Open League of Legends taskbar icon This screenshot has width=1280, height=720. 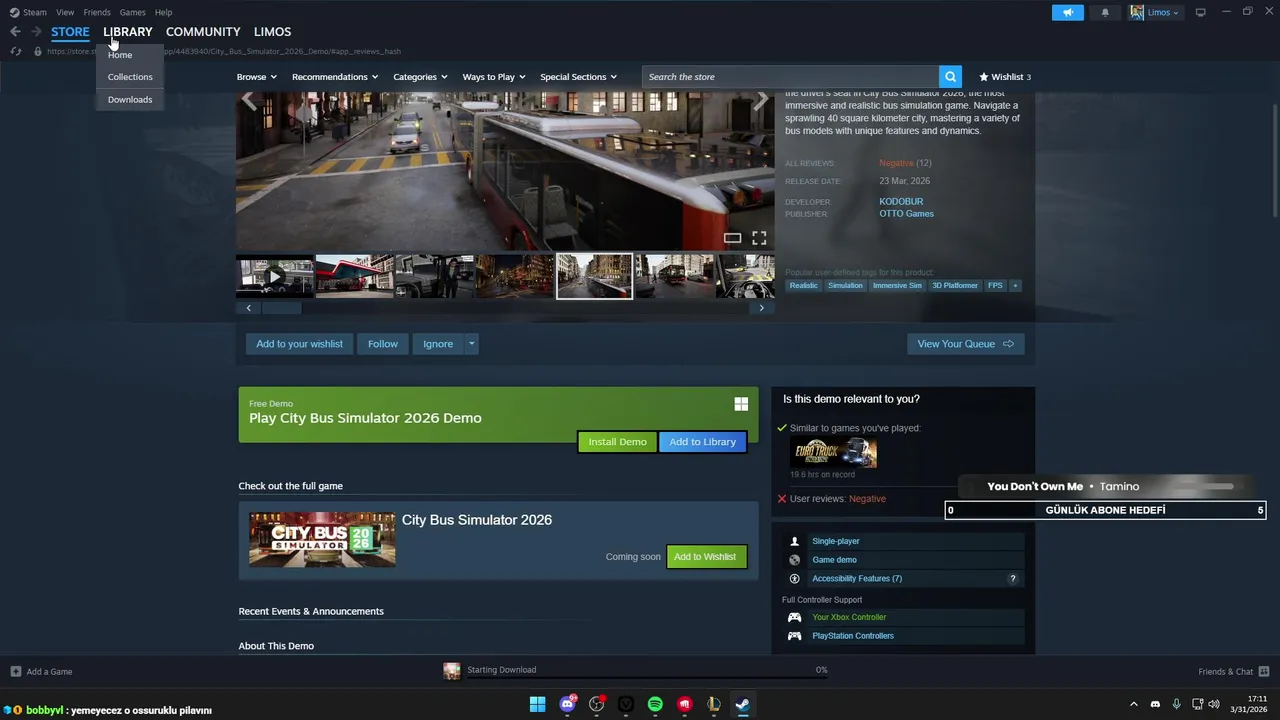click(x=713, y=704)
